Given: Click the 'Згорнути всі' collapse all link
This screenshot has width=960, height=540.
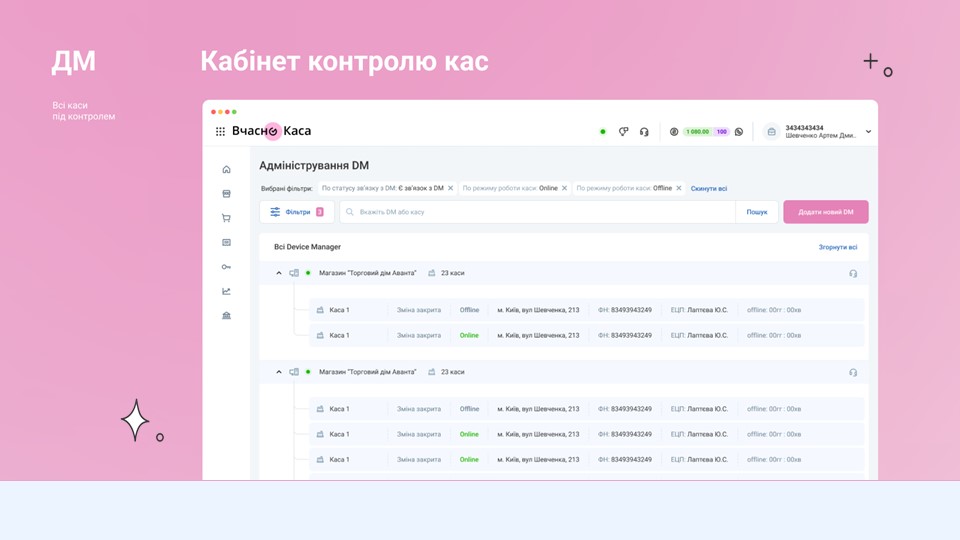Looking at the screenshot, I should [x=837, y=247].
